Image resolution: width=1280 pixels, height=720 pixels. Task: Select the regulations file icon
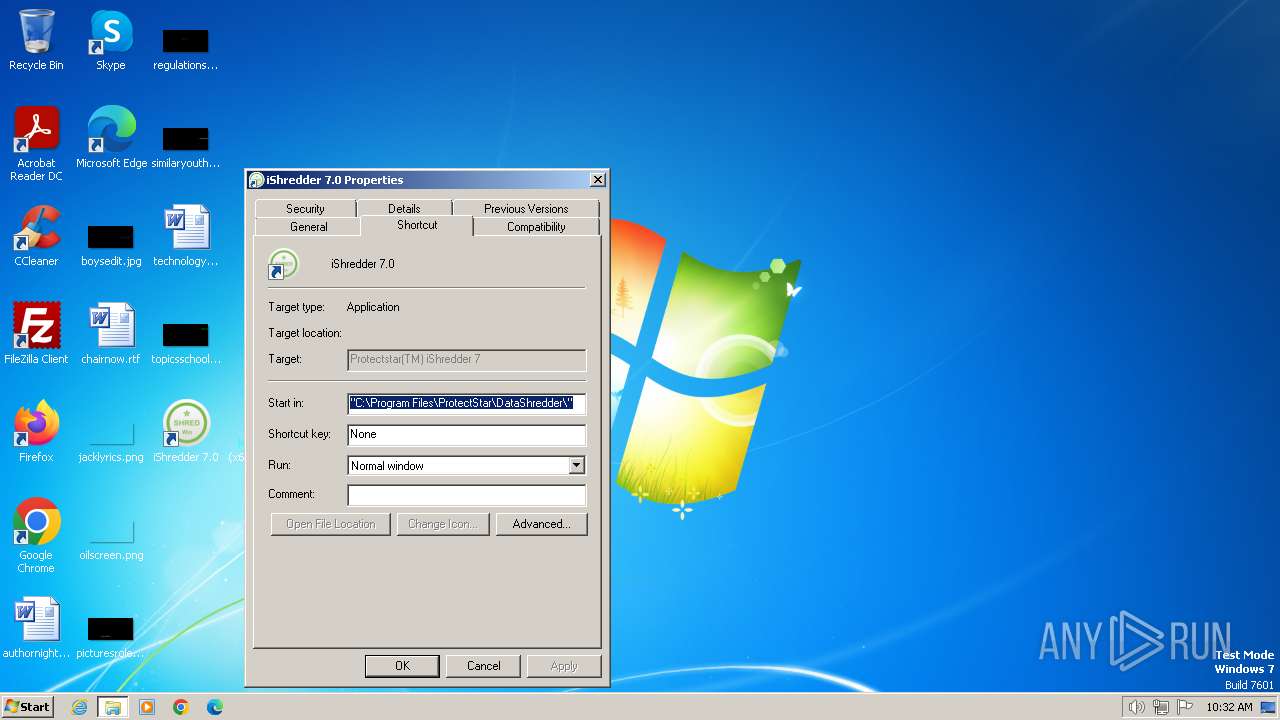pos(186,50)
